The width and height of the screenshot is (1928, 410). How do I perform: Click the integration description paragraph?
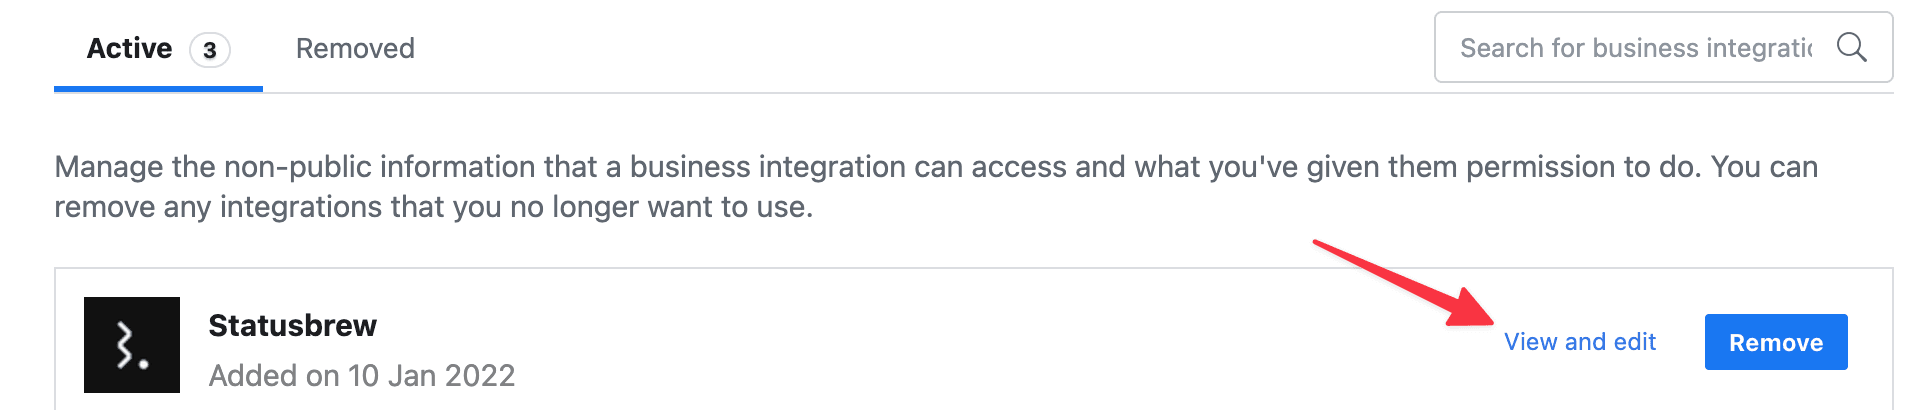click(x=935, y=186)
